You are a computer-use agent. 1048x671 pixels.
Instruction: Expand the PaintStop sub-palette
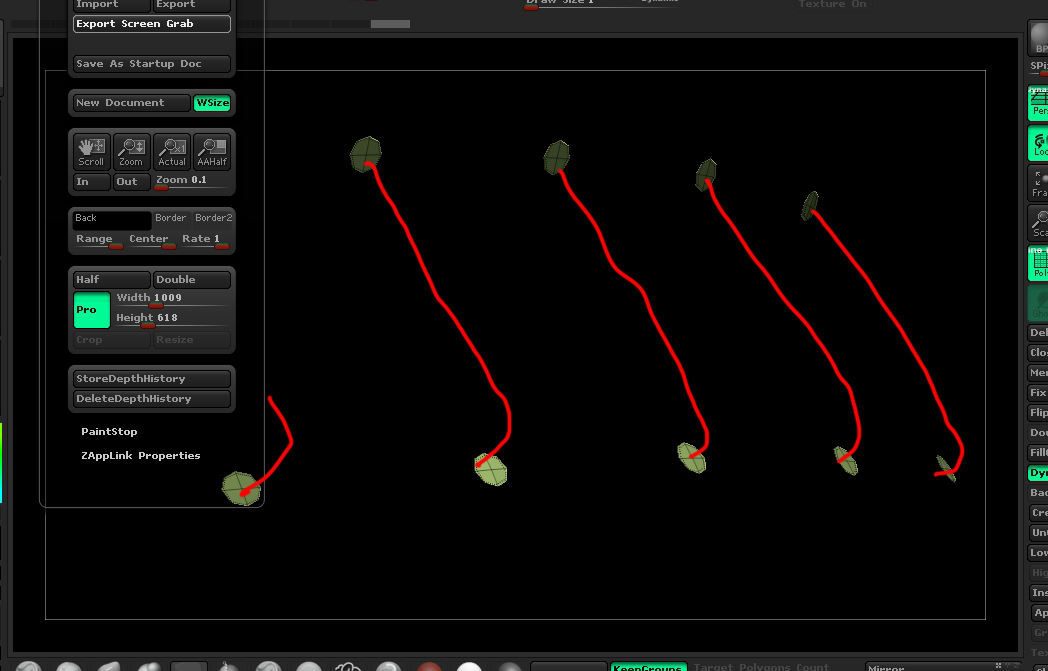109,432
